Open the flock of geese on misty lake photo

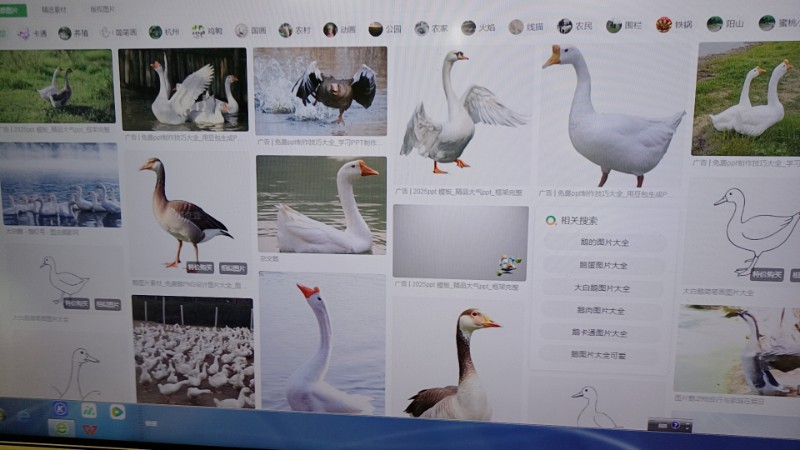60,185
